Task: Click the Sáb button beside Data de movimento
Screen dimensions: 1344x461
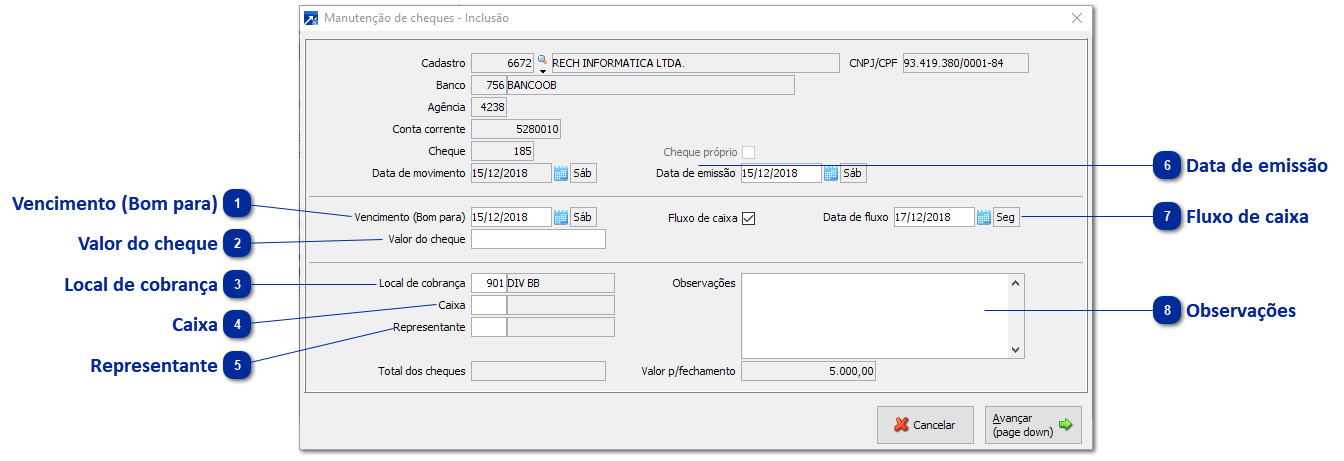Action: click(583, 173)
